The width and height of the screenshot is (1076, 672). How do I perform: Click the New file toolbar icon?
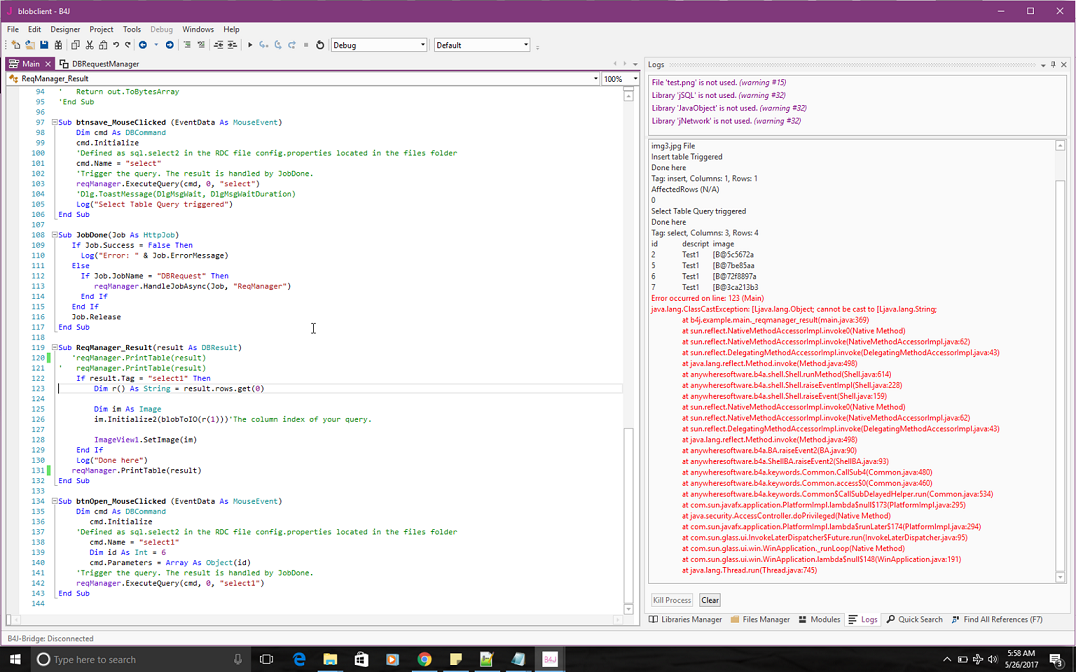(16, 45)
